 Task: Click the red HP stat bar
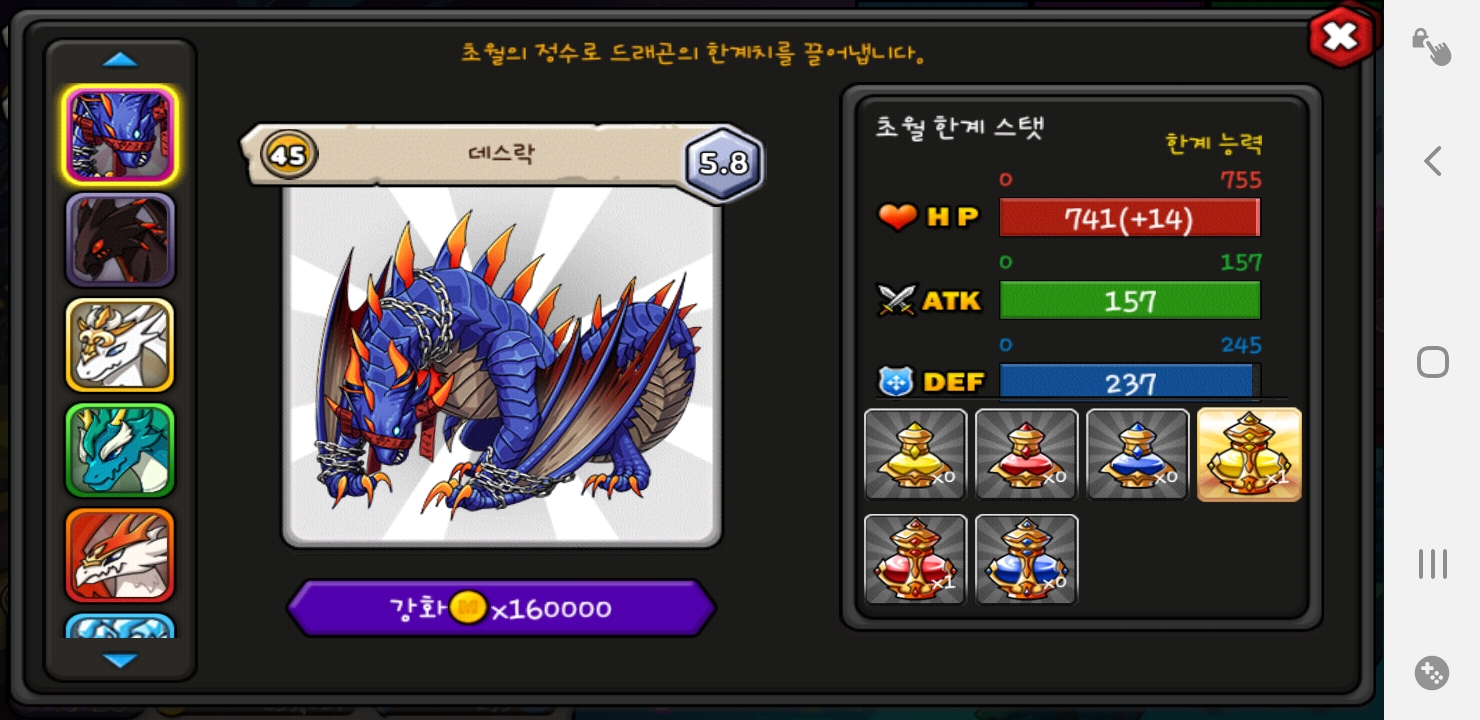[1130, 218]
